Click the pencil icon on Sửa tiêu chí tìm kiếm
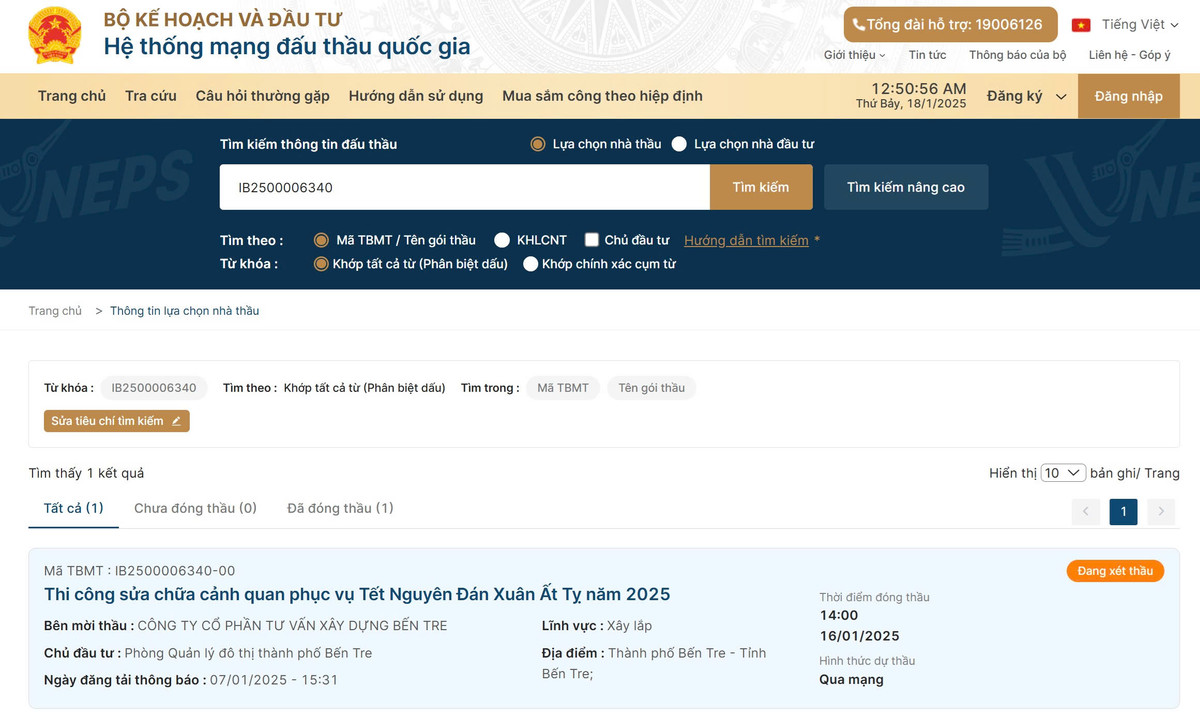 point(178,421)
